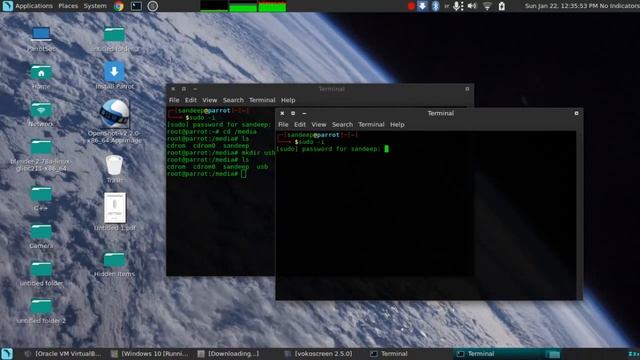Maximize the front Terminal window
This screenshot has height=360, width=640.
(293, 113)
